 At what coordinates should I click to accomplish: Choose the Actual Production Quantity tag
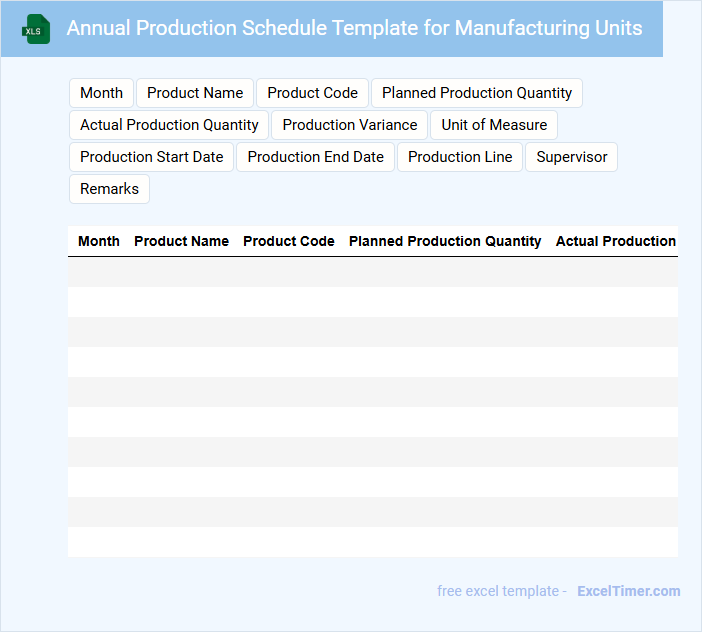169,125
